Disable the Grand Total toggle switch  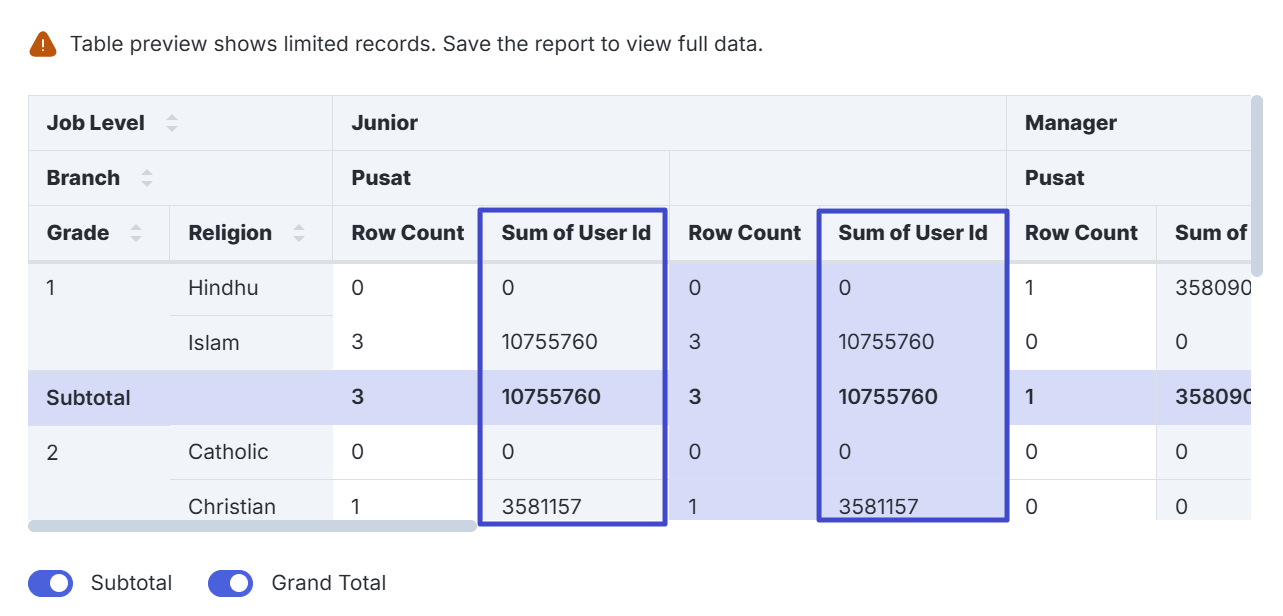[230, 583]
